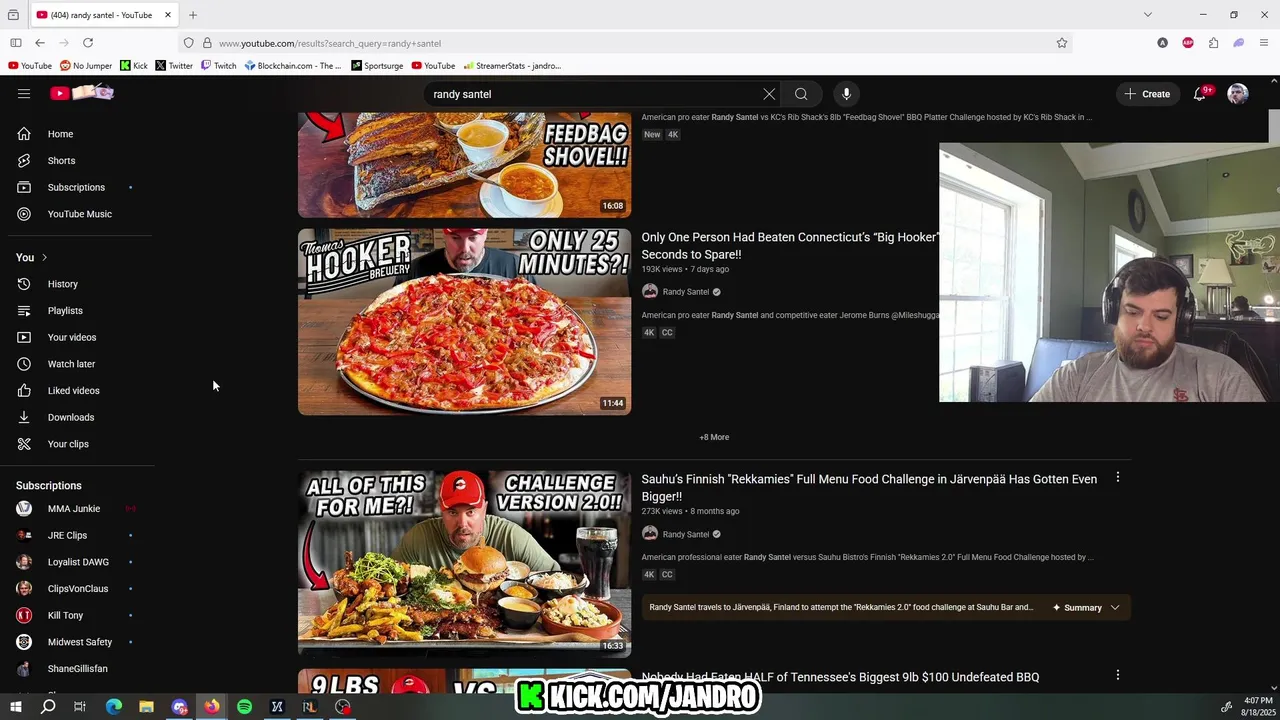Image resolution: width=1280 pixels, height=720 pixels.
Task: Open the notifications bell
Action: coord(1199,94)
